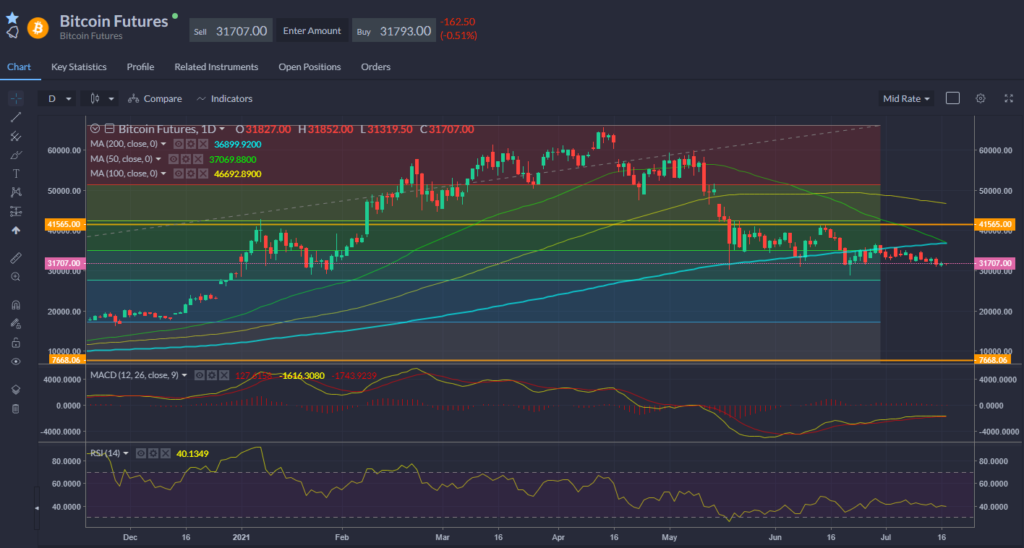Open the Mid Rate dropdown
Image resolution: width=1024 pixels, height=548 pixels.
point(906,99)
